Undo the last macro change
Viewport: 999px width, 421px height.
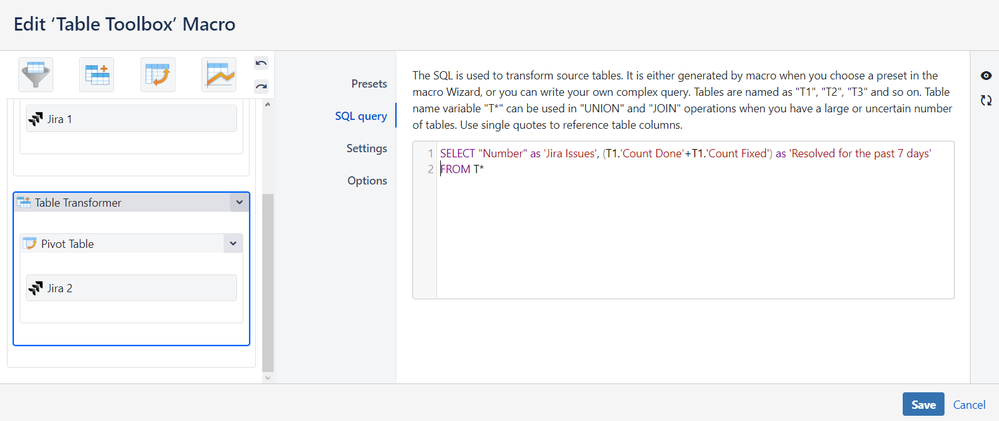(261, 63)
